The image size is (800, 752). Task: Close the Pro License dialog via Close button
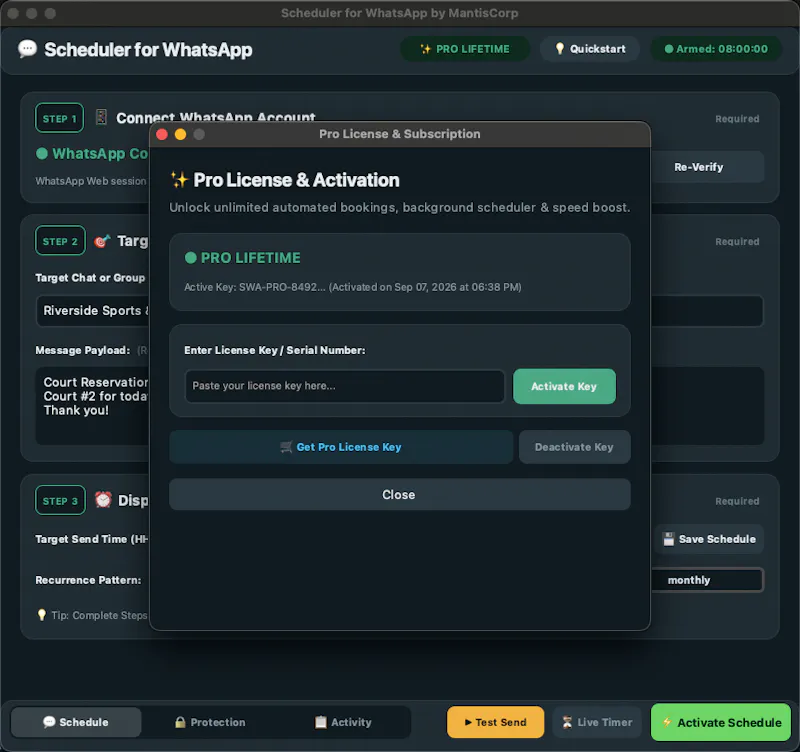[399, 494]
